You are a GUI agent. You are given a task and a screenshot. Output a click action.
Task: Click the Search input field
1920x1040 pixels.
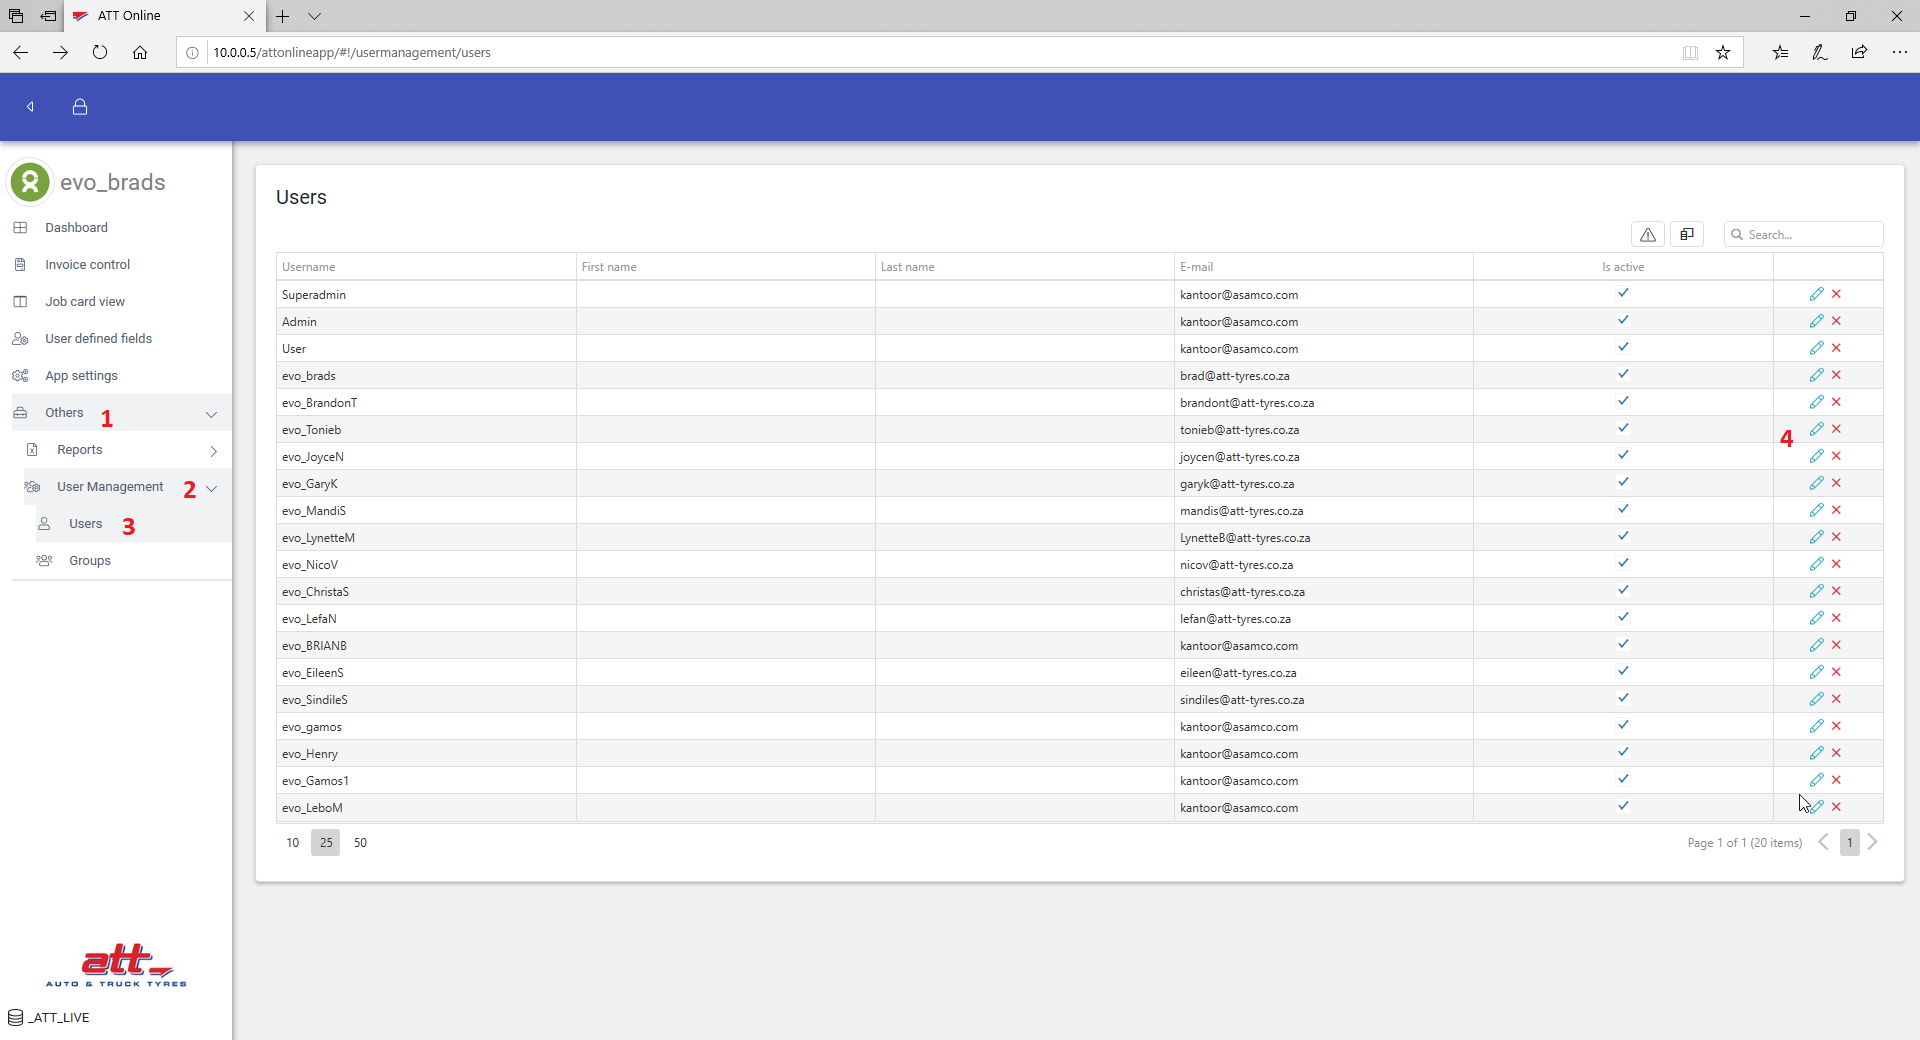(x=1810, y=235)
